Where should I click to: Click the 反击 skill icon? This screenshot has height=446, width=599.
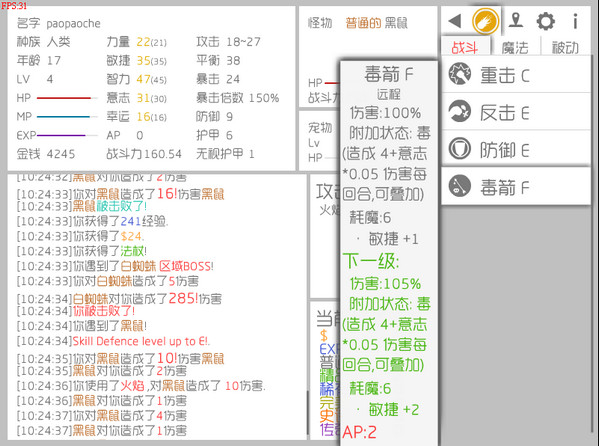460,111
